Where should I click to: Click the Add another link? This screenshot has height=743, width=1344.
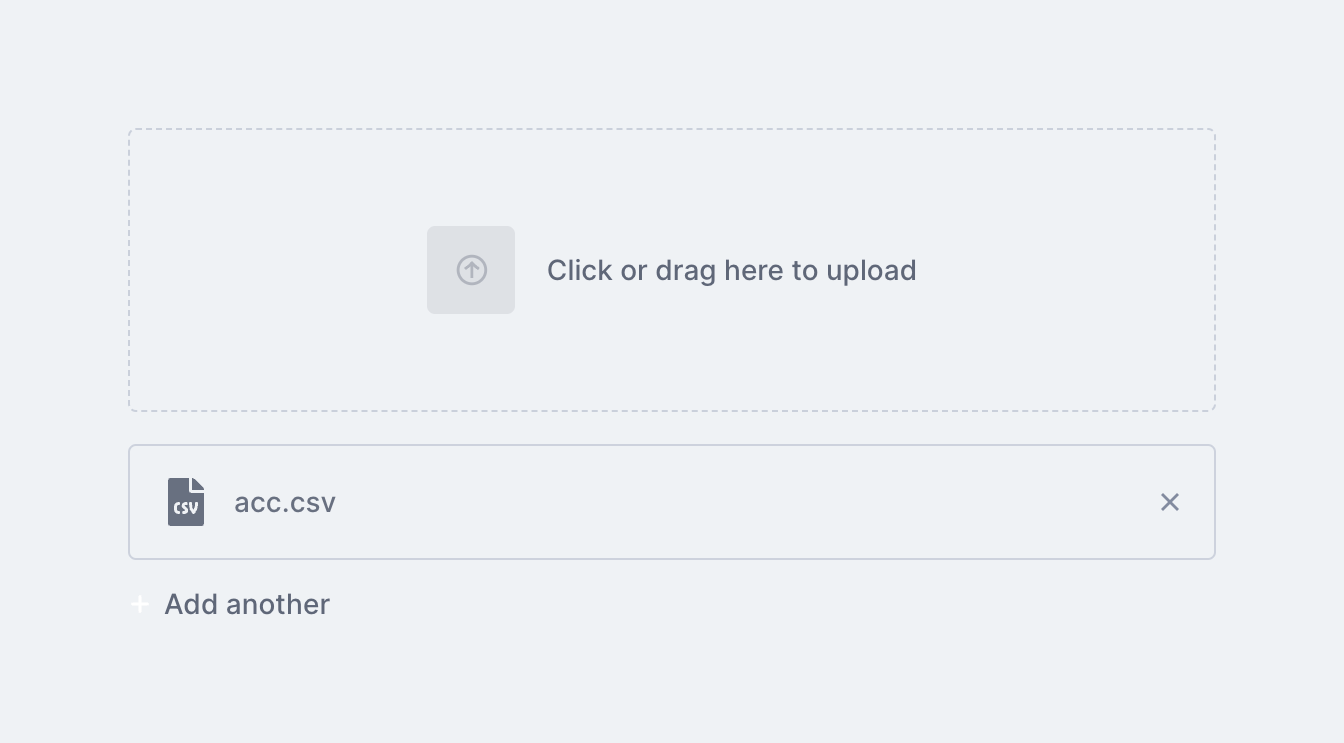click(247, 604)
